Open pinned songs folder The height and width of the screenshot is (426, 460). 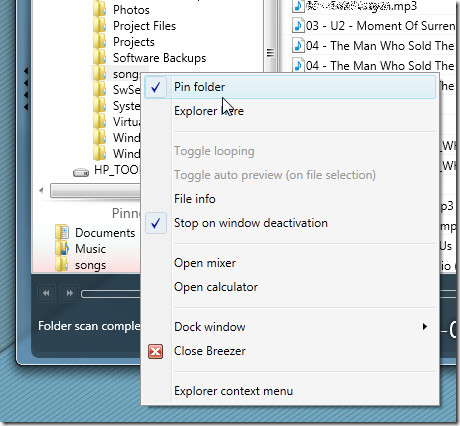[x=90, y=265]
